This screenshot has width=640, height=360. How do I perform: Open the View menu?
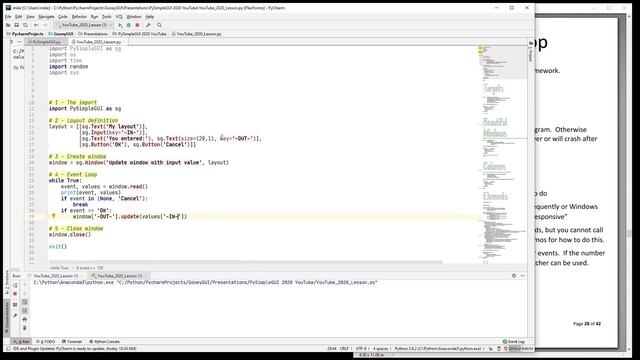point(30,17)
